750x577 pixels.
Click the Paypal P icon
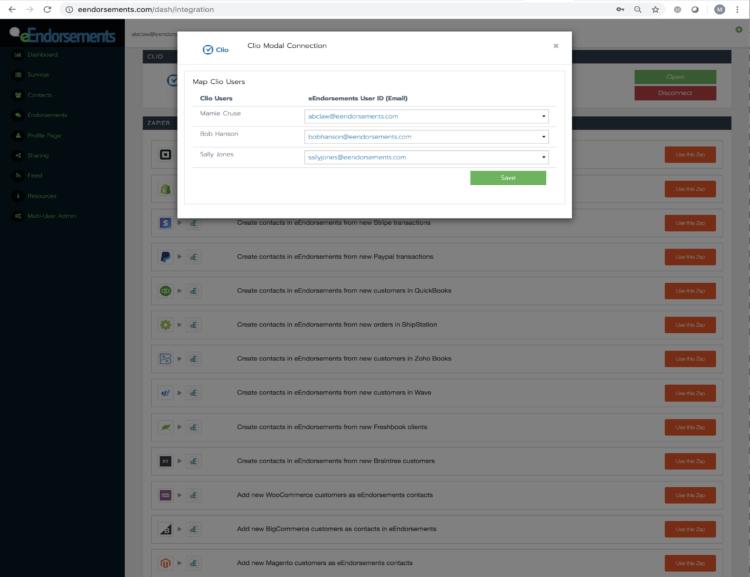pos(165,257)
